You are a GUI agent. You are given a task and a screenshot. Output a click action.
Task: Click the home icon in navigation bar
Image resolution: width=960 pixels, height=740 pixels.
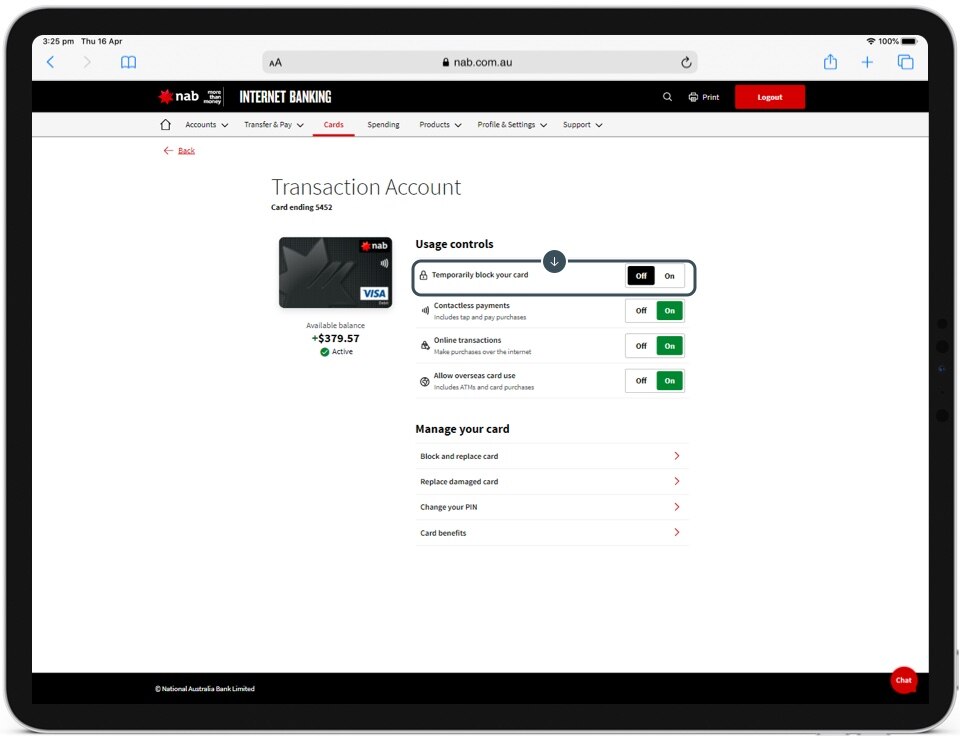click(x=166, y=125)
